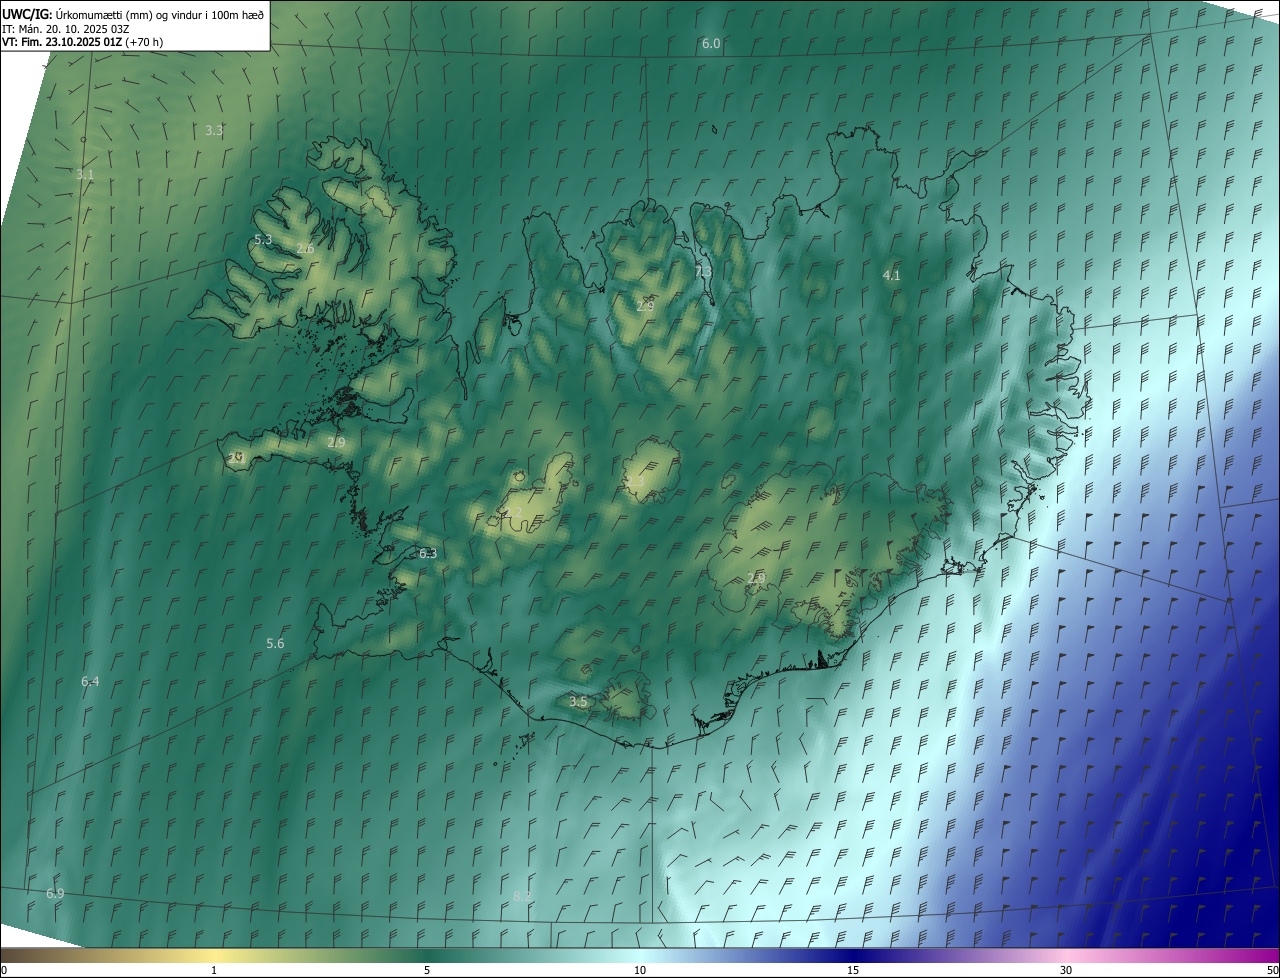
Task: Click the 10 tick label on the color scale
Action: [640, 970]
